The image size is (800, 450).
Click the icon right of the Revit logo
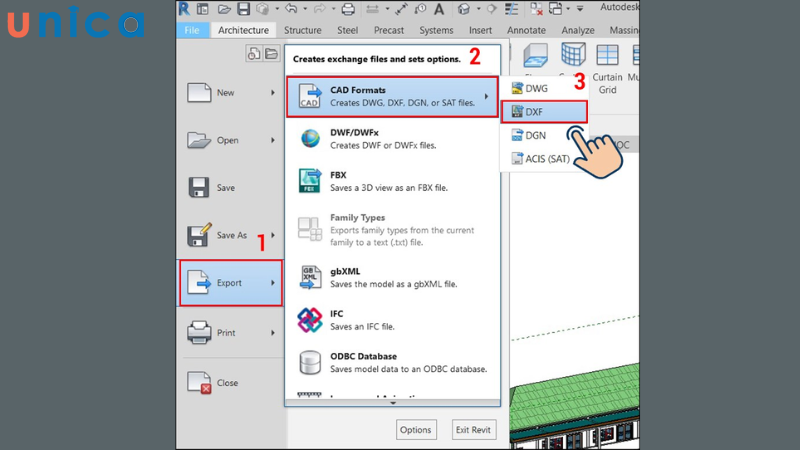point(203,9)
